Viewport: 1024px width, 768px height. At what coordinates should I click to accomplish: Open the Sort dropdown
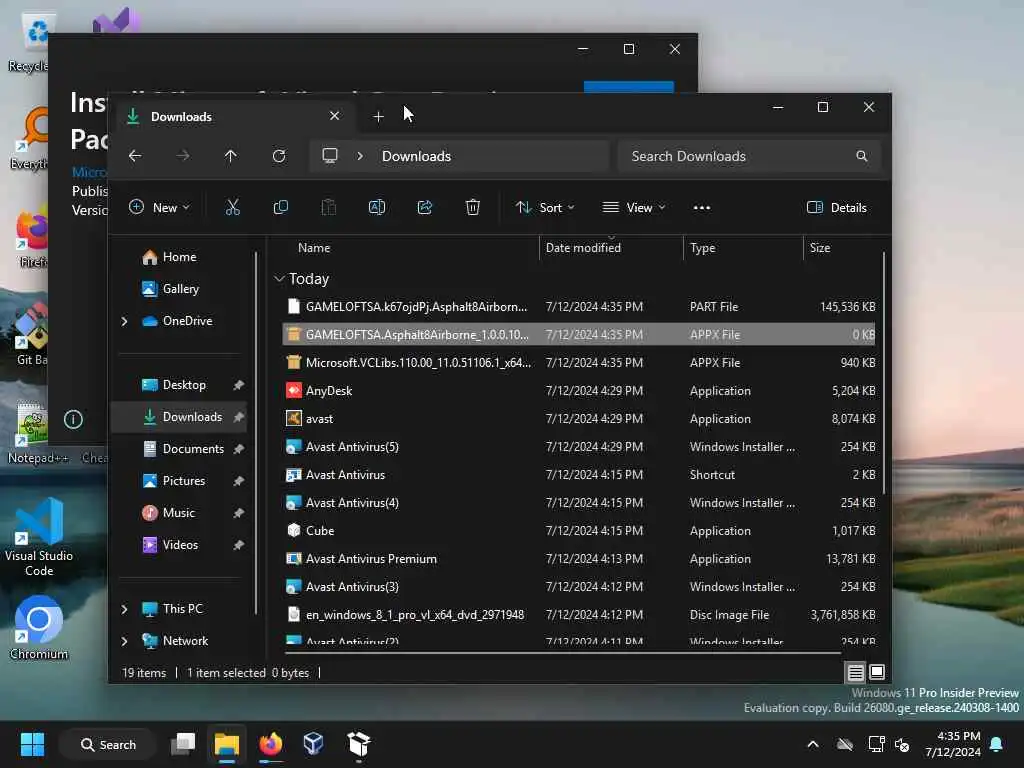(545, 208)
